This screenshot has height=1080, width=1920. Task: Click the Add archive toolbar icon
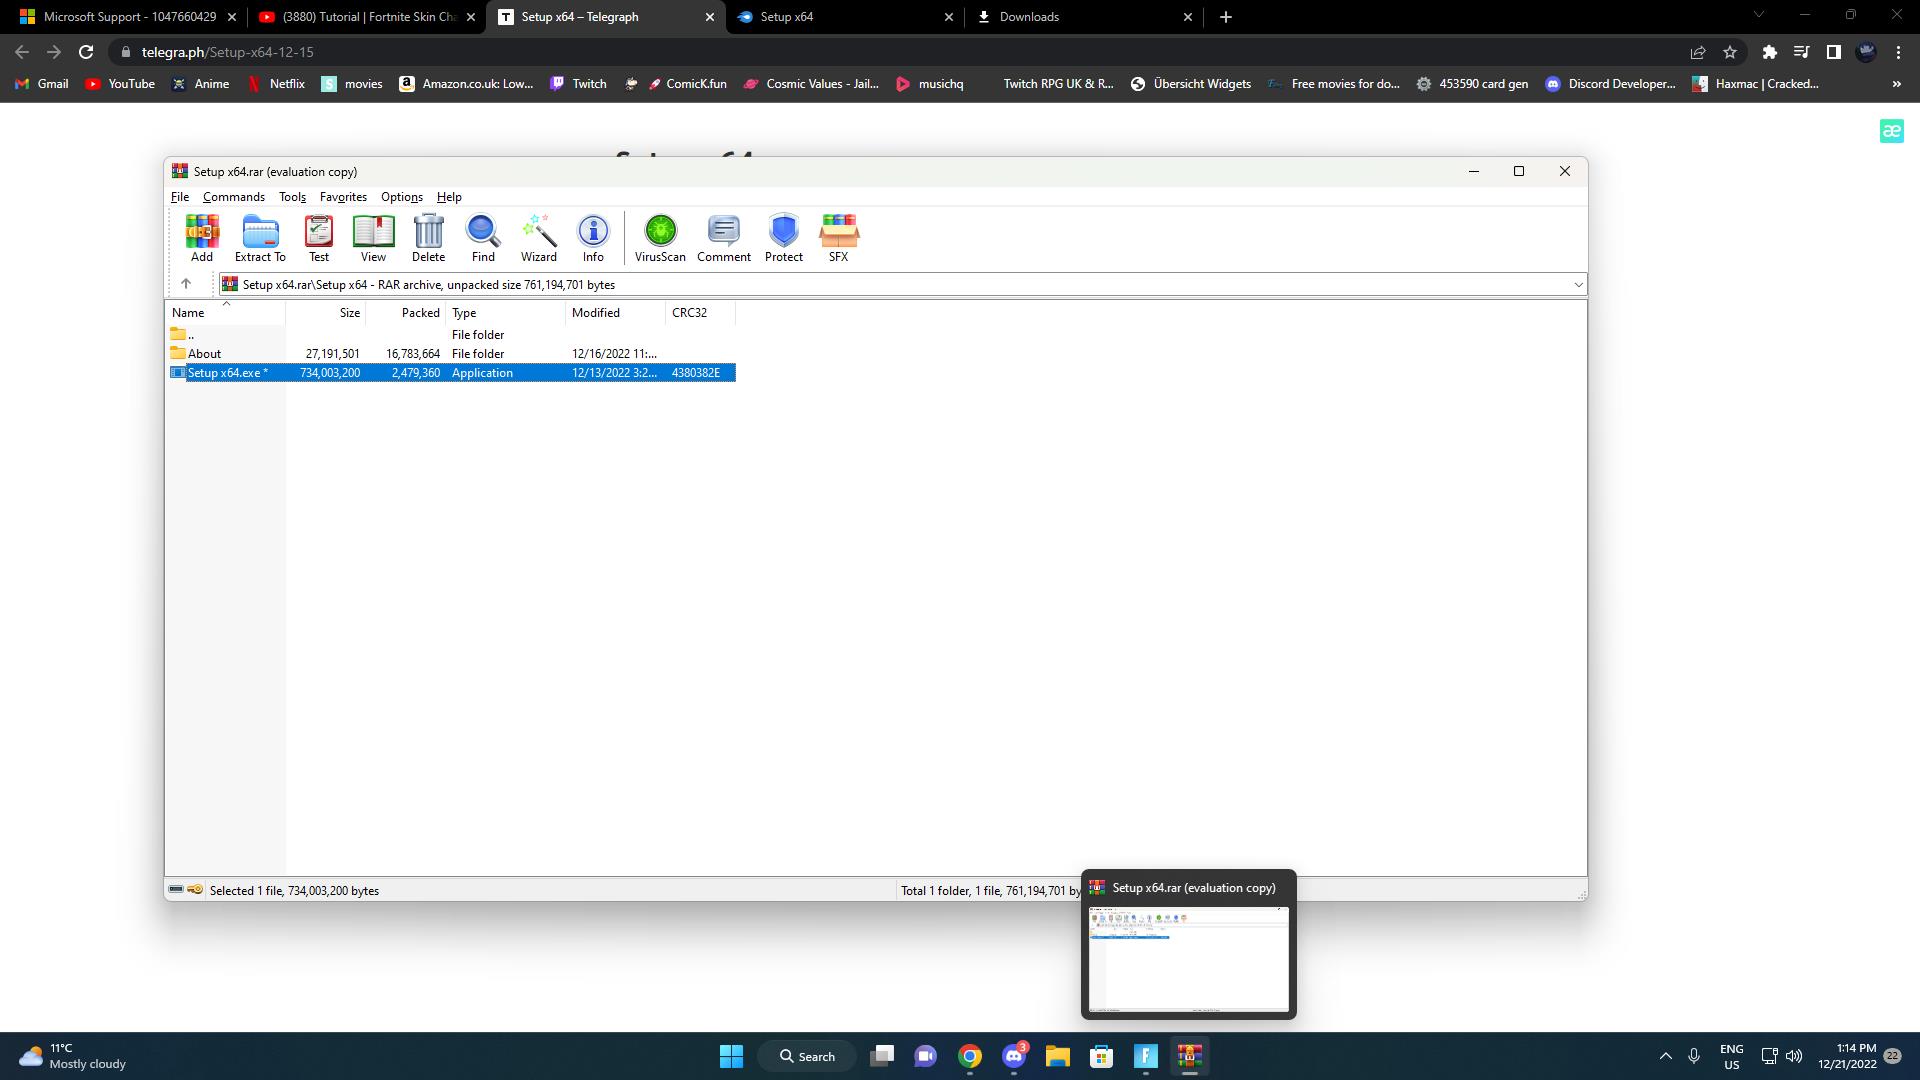(x=202, y=237)
